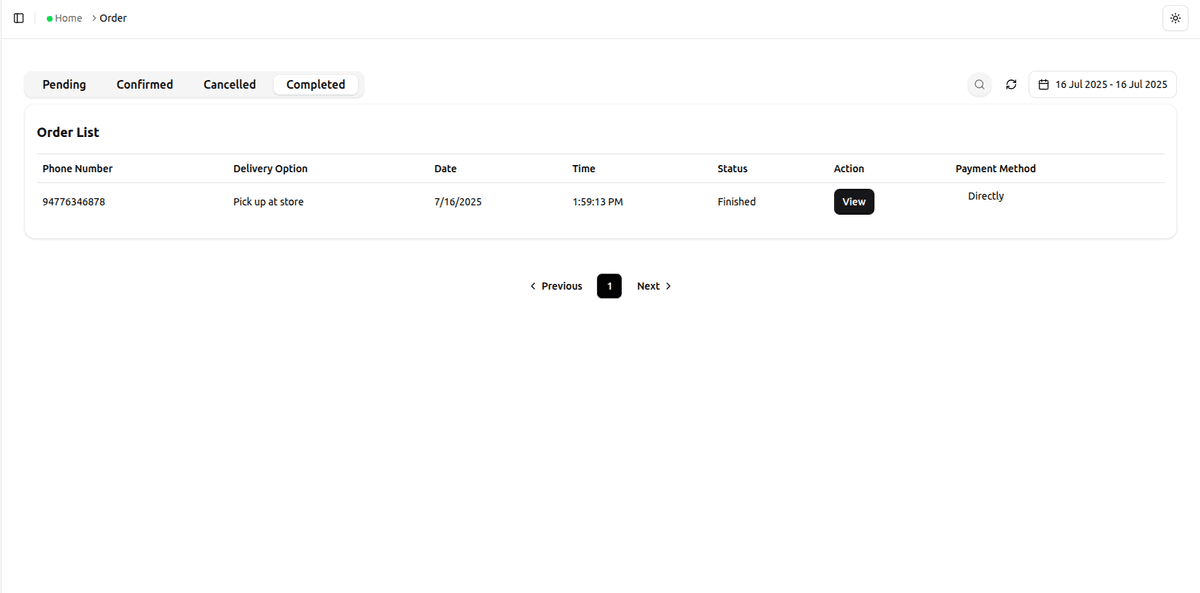Toggle light/dark theme with the sun icon

coord(1175,18)
